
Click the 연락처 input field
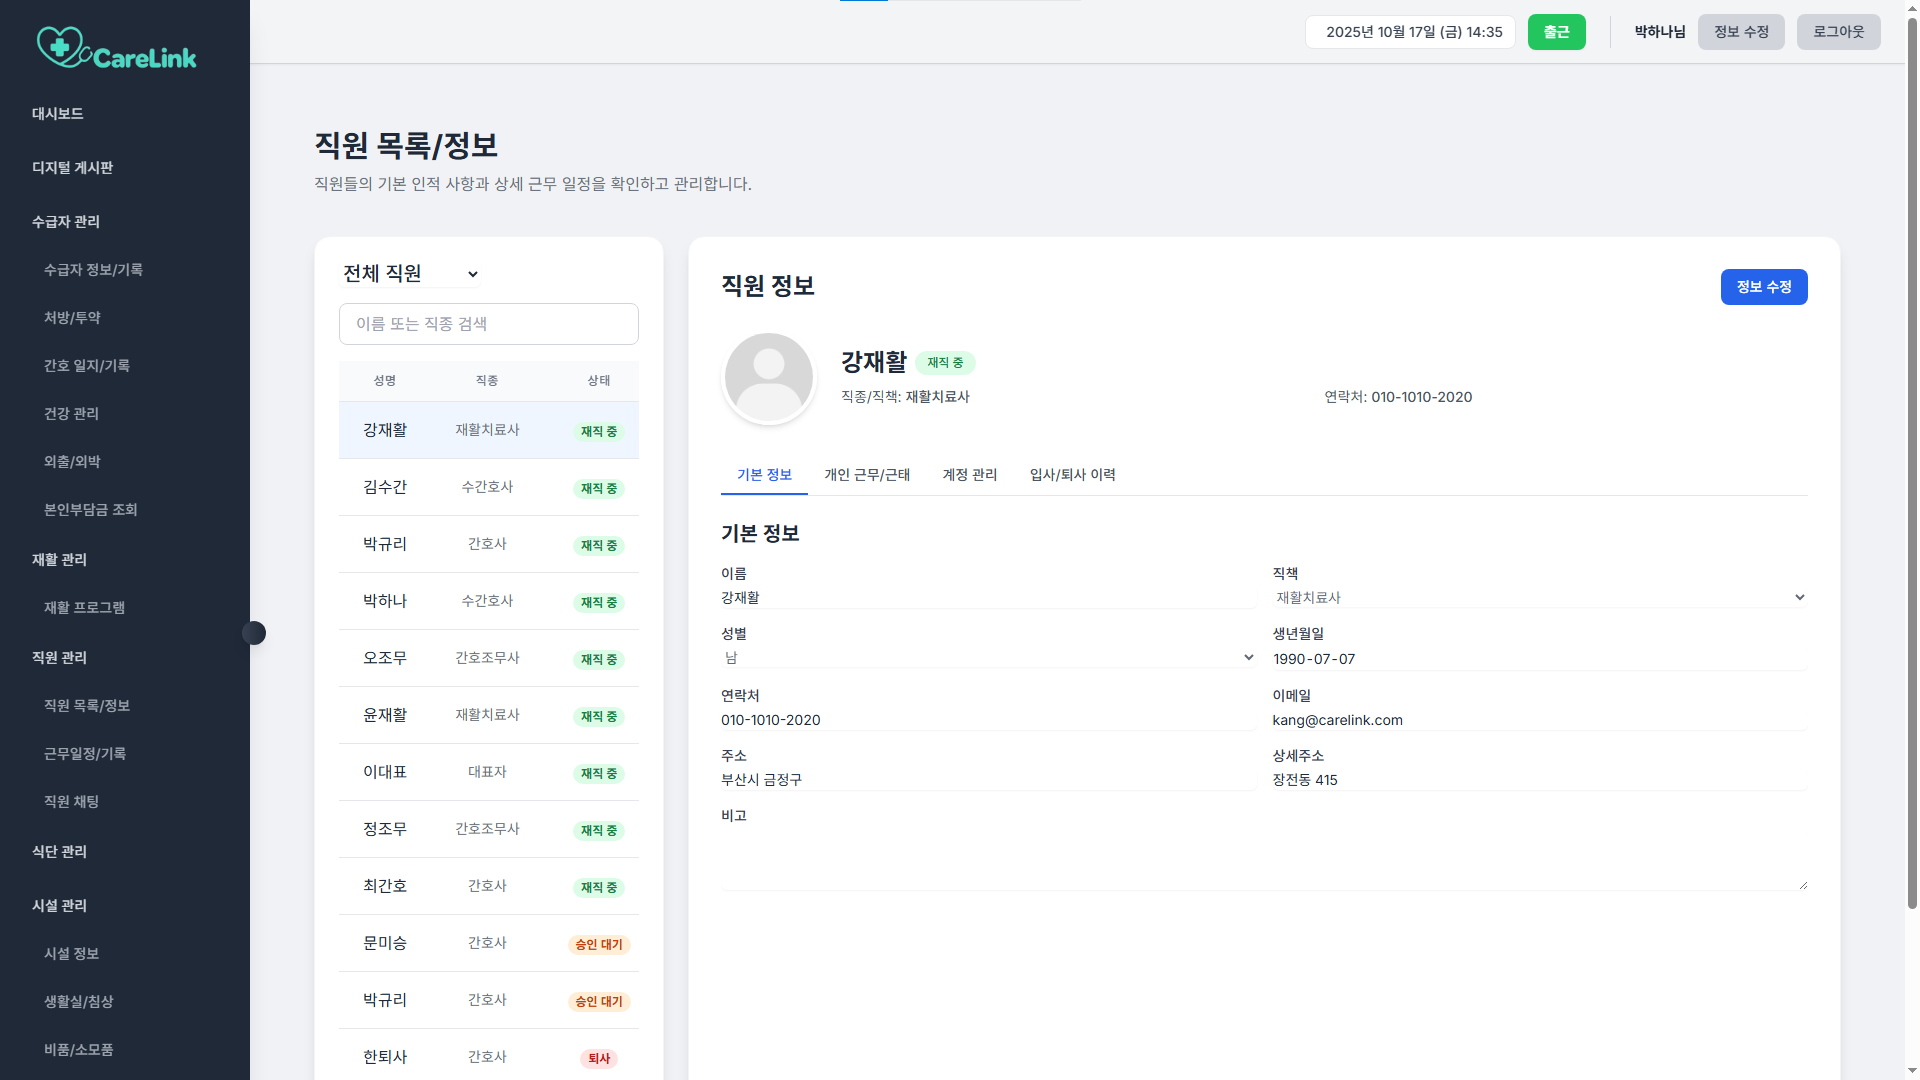point(988,719)
